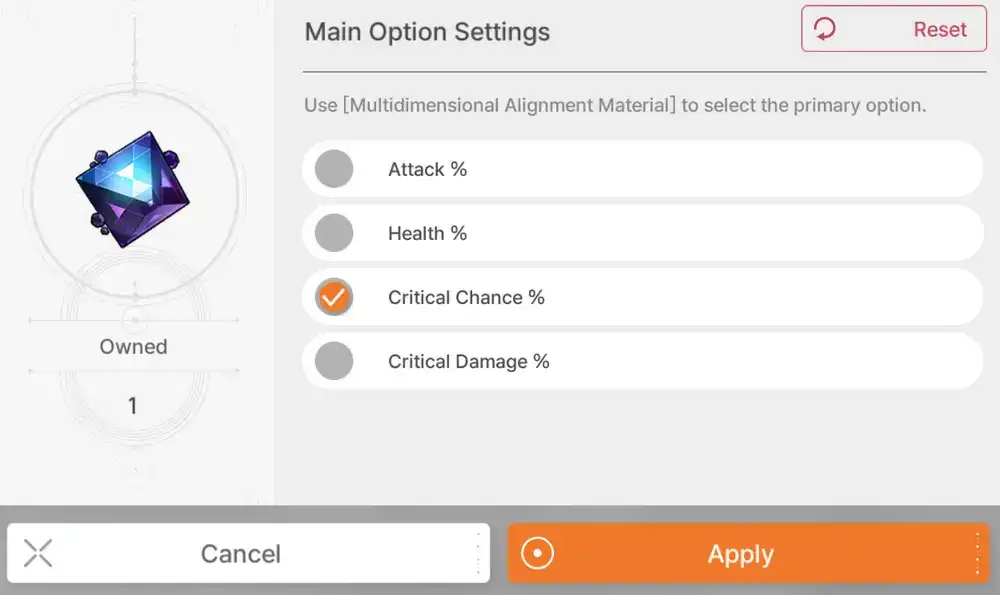Click the Main Option Settings heading
Viewport: 1000px width, 595px height.
(x=427, y=31)
